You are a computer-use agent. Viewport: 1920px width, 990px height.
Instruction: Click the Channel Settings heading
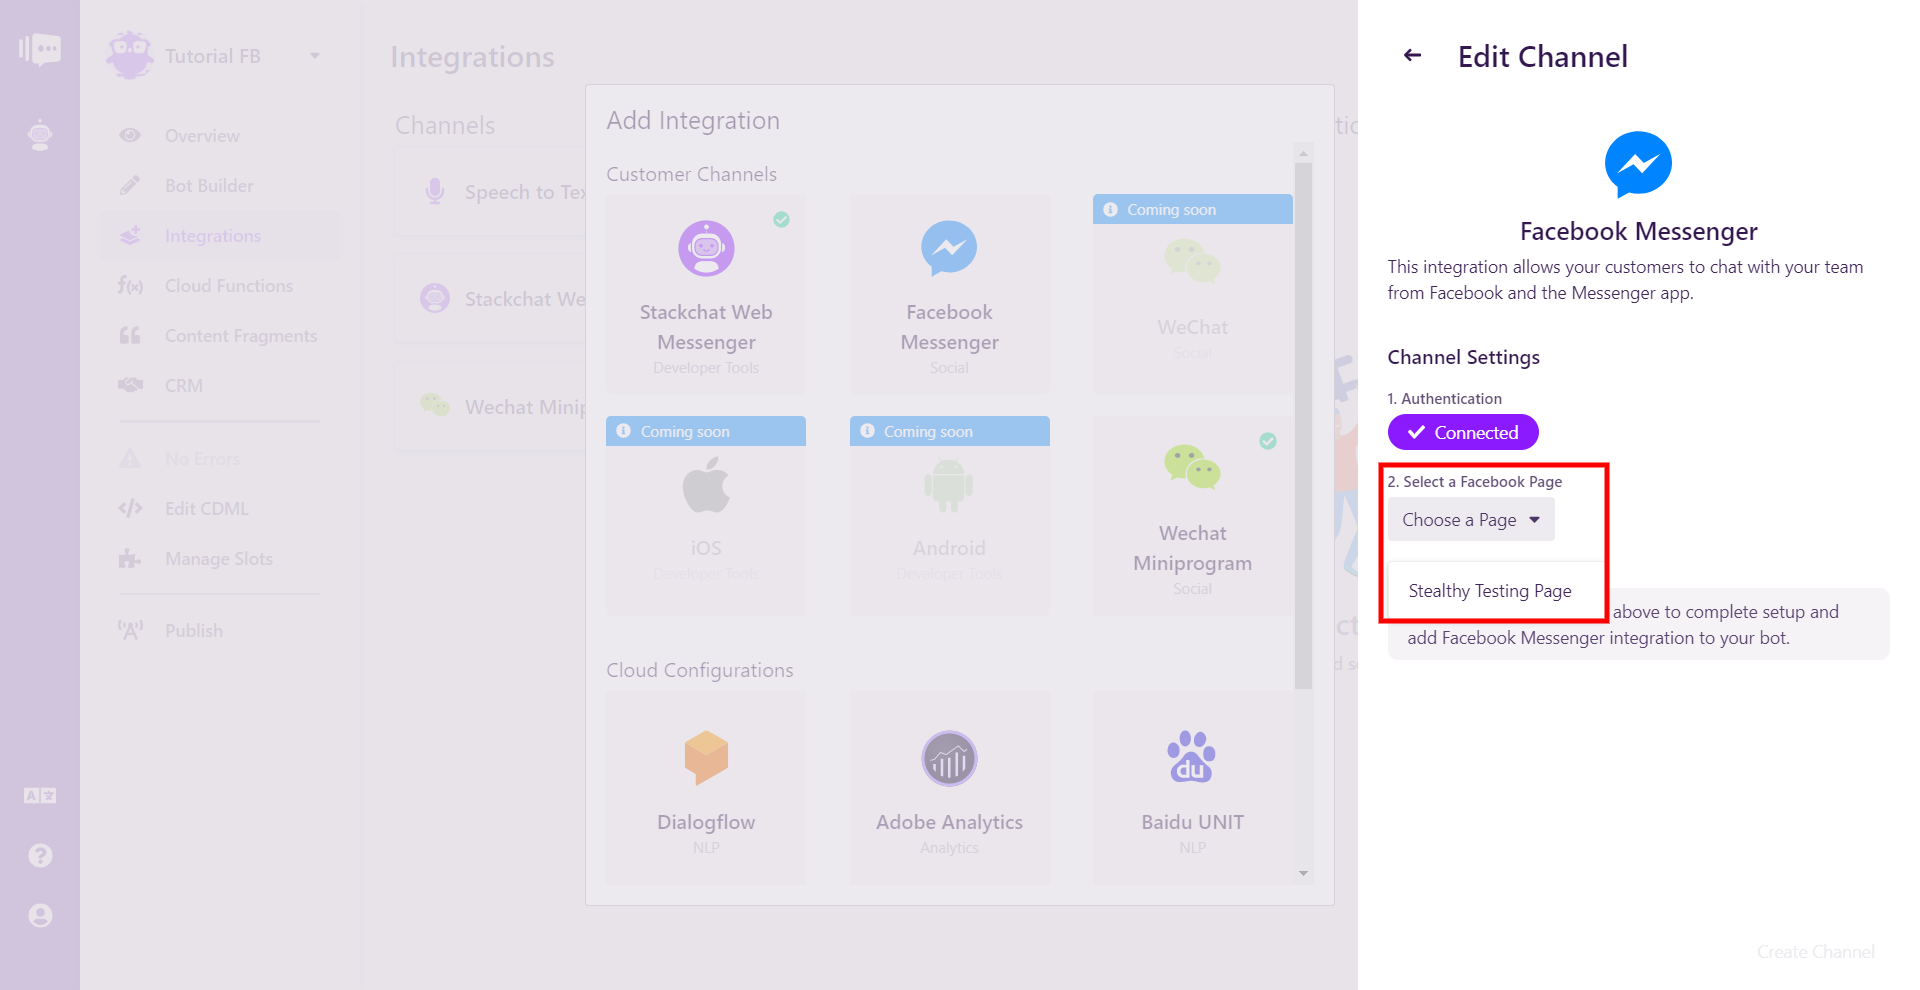[1463, 357]
